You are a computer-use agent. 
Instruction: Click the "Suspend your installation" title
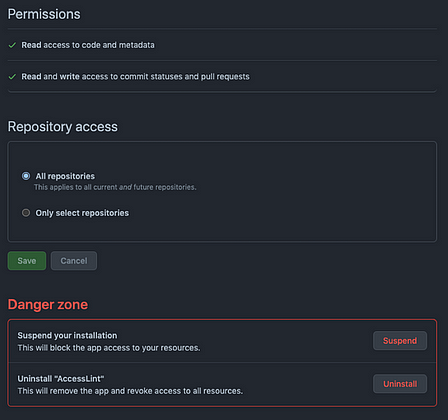coord(67,335)
